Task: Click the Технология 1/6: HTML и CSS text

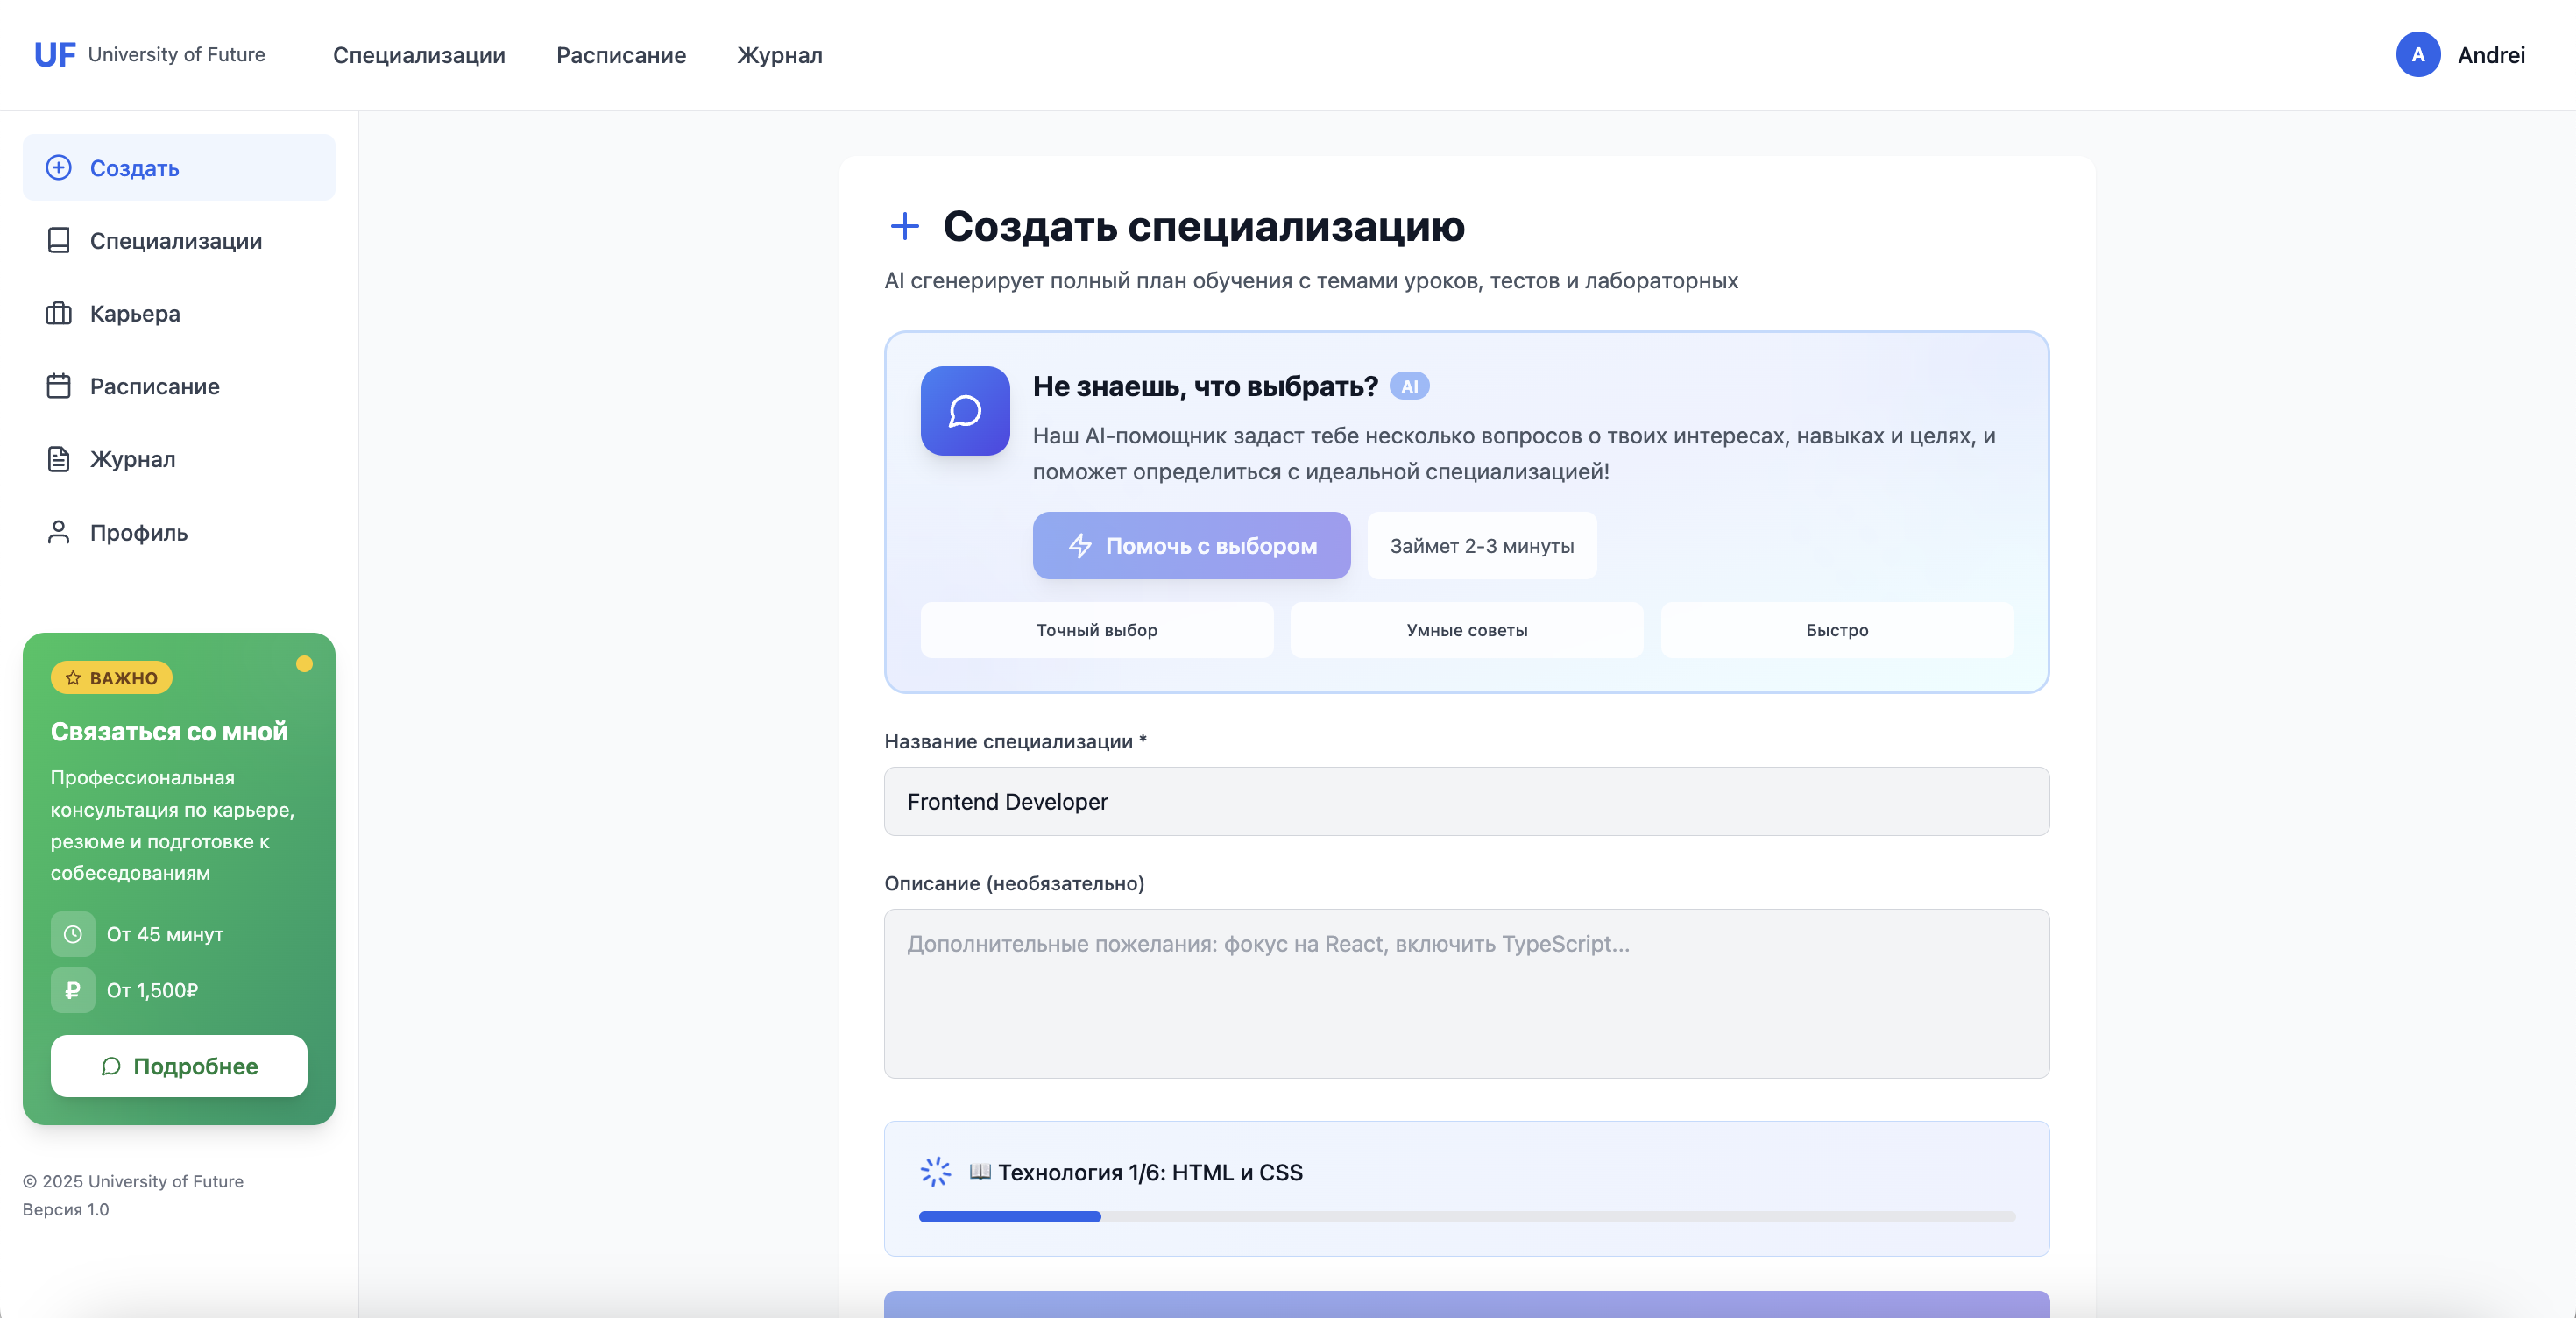Action: tap(1150, 1172)
